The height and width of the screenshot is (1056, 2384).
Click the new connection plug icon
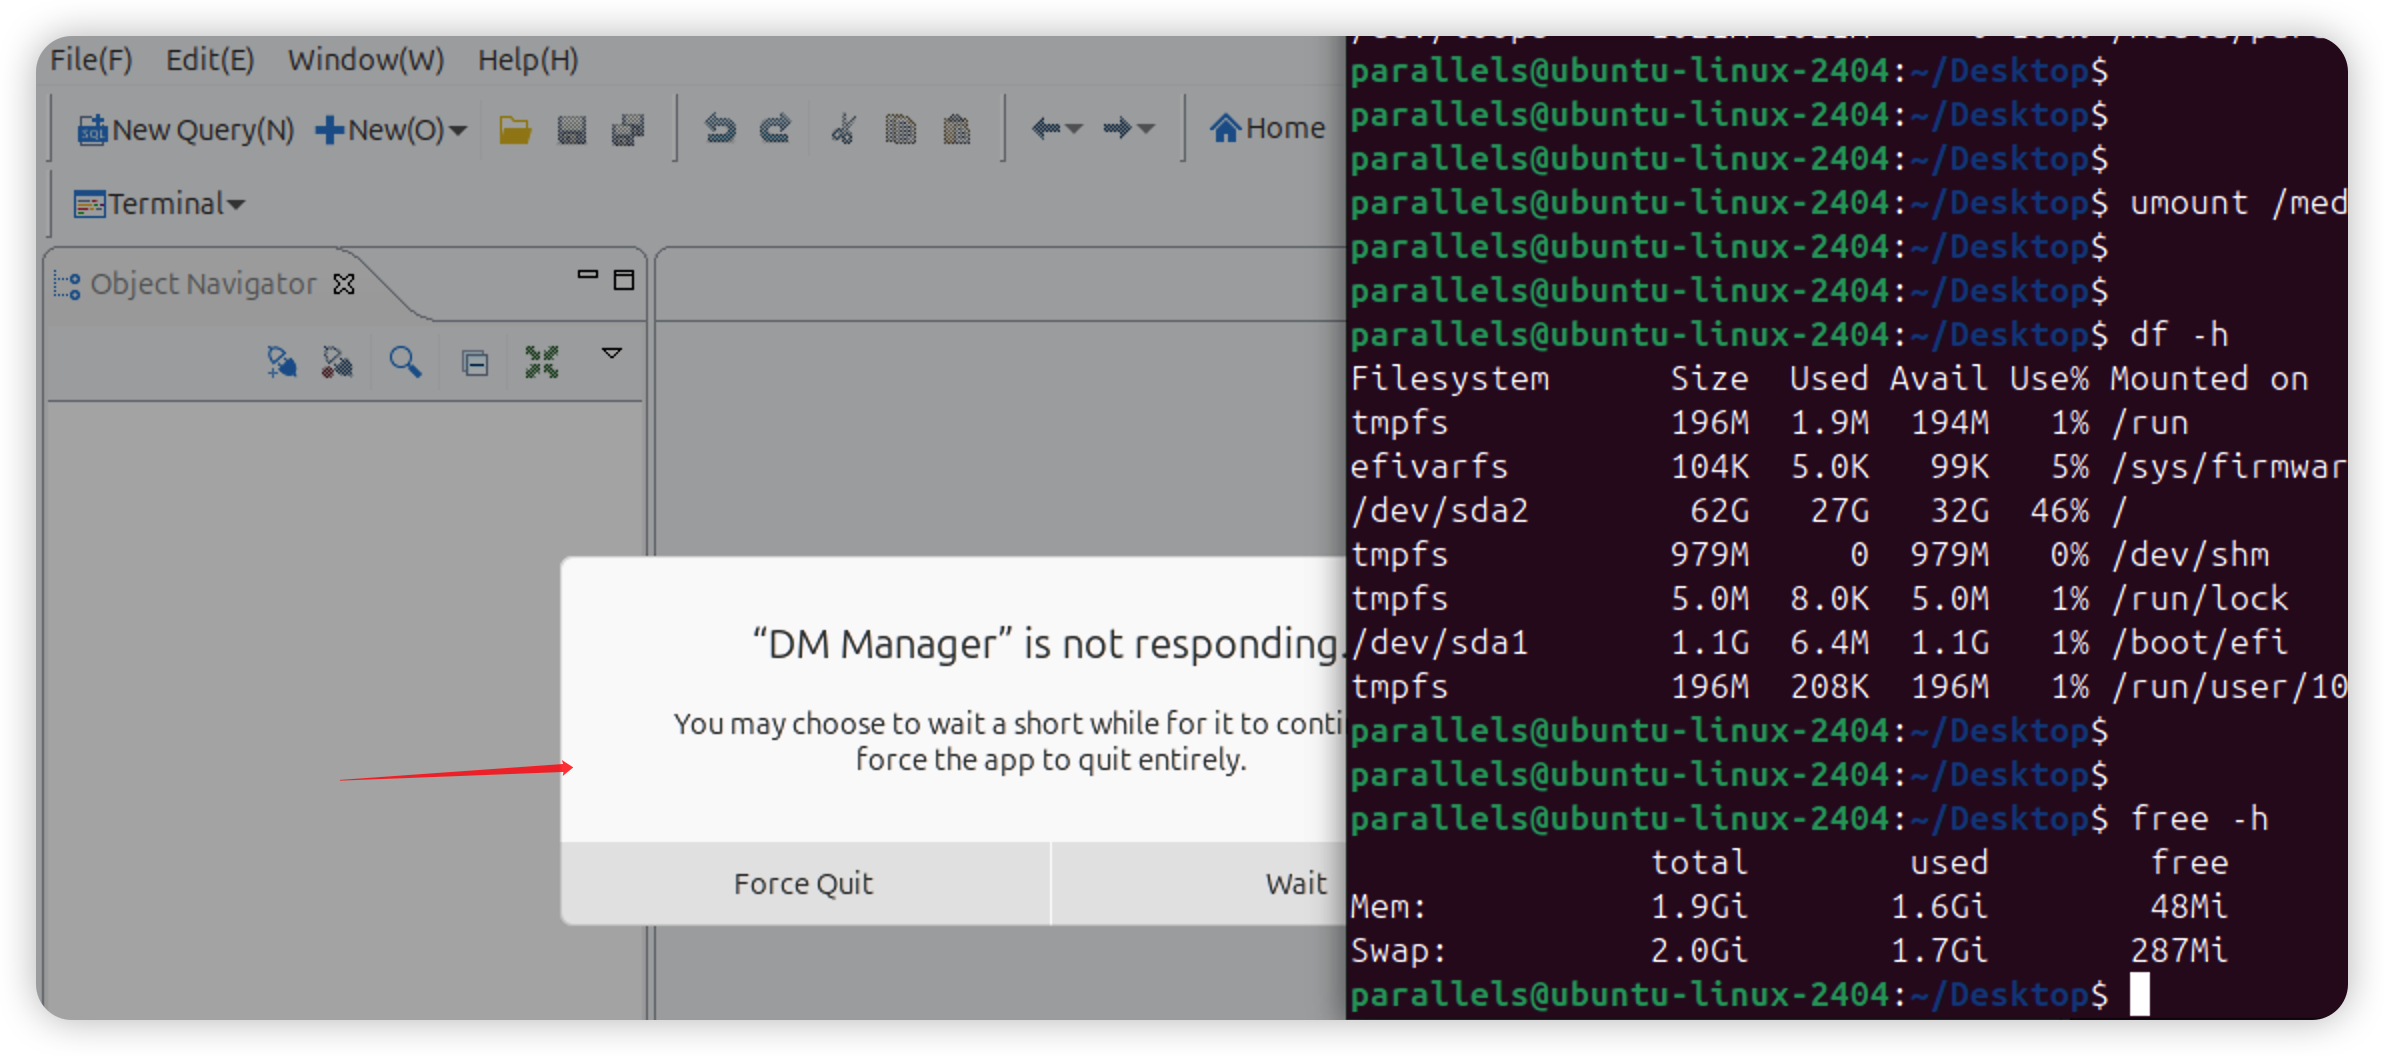point(282,362)
